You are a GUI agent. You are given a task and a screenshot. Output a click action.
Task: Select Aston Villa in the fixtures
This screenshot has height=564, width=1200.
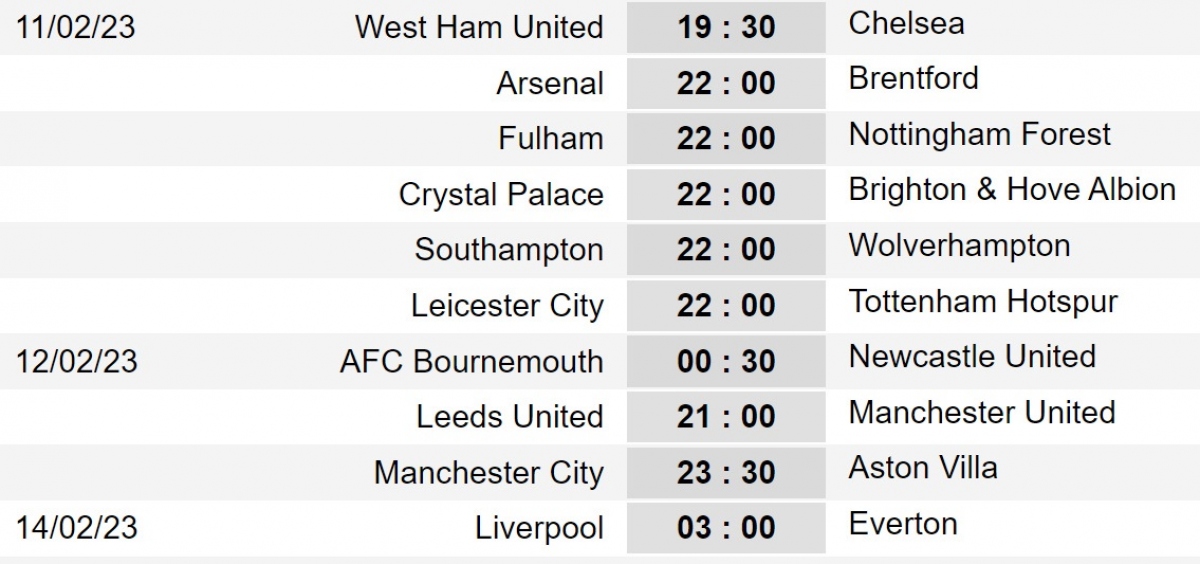point(922,468)
